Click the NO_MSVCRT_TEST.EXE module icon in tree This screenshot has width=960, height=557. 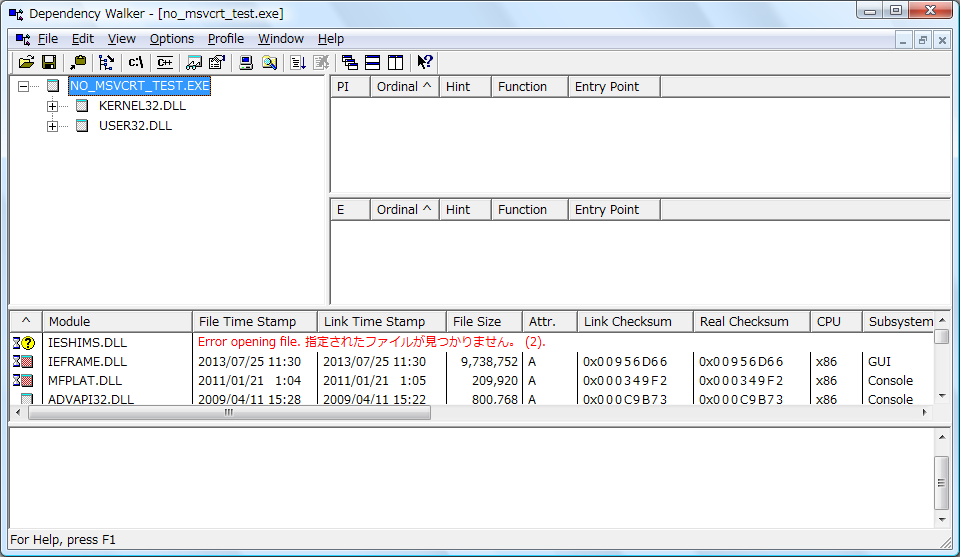(53, 86)
